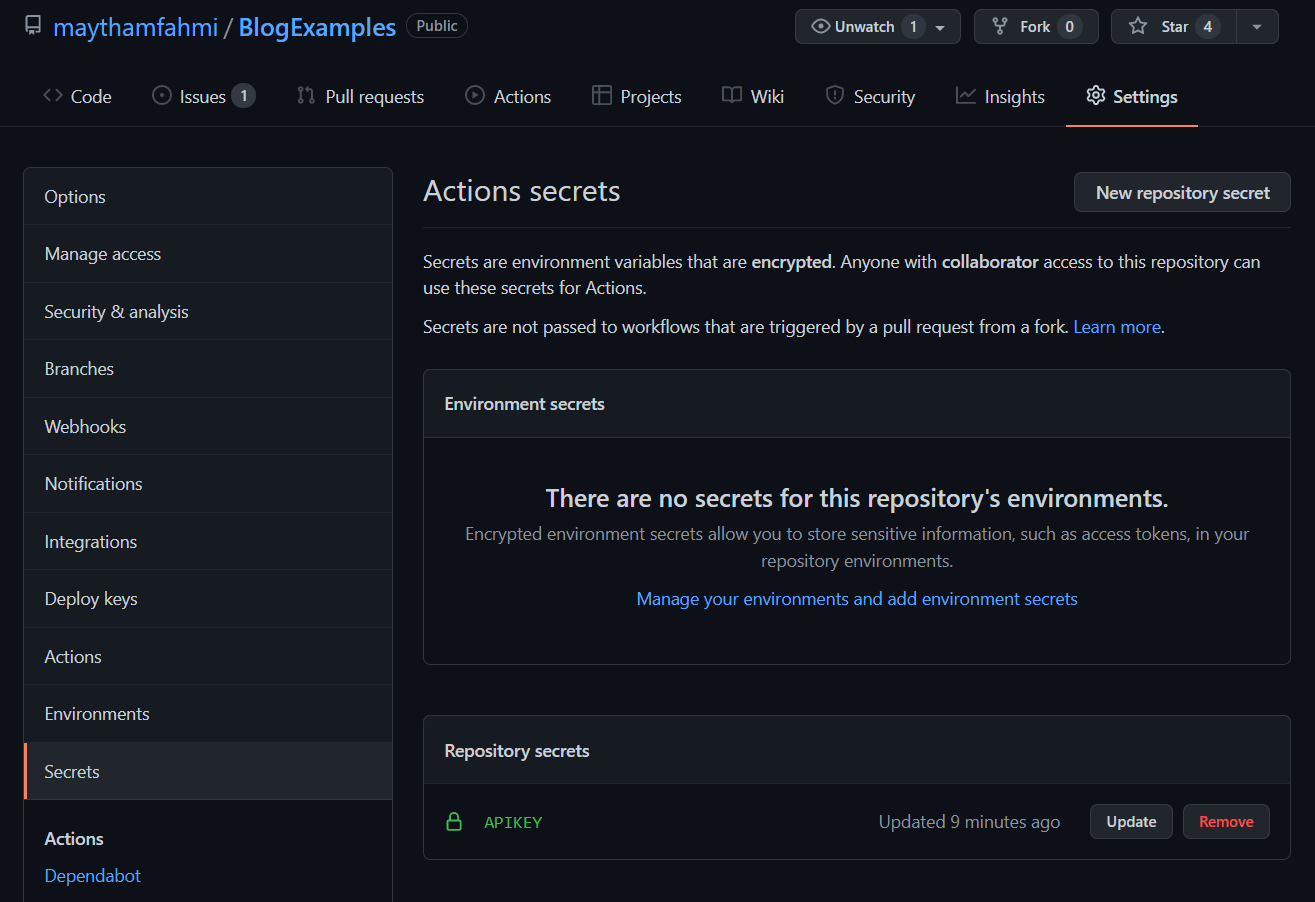Screen dimensions: 1315x902
Task: Click the Issues count badge showing 1
Action: click(243, 96)
